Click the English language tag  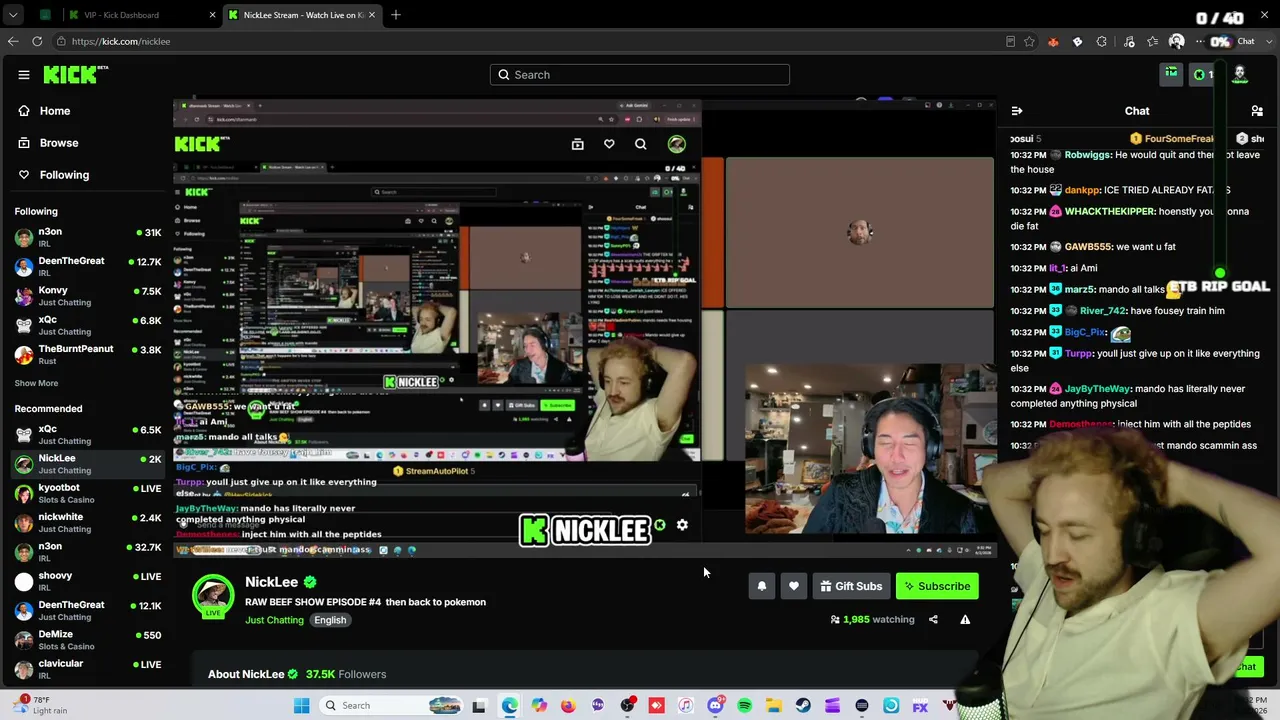[x=330, y=620]
